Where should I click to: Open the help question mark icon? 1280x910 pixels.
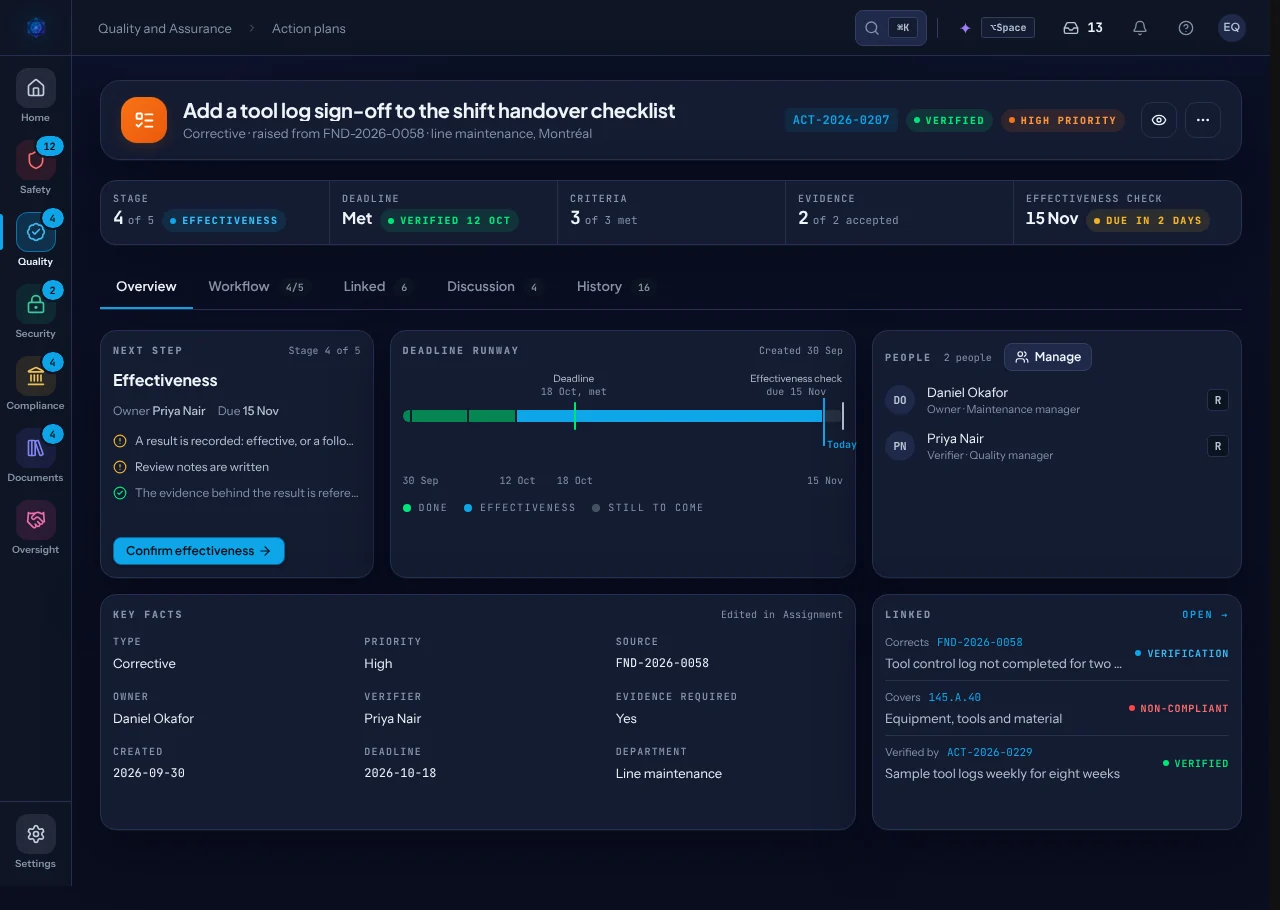tap(1186, 28)
